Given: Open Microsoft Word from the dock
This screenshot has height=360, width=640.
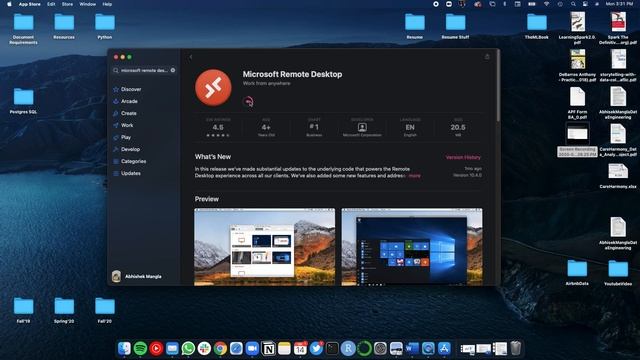Looking at the screenshot, I should click(x=412, y=348).
